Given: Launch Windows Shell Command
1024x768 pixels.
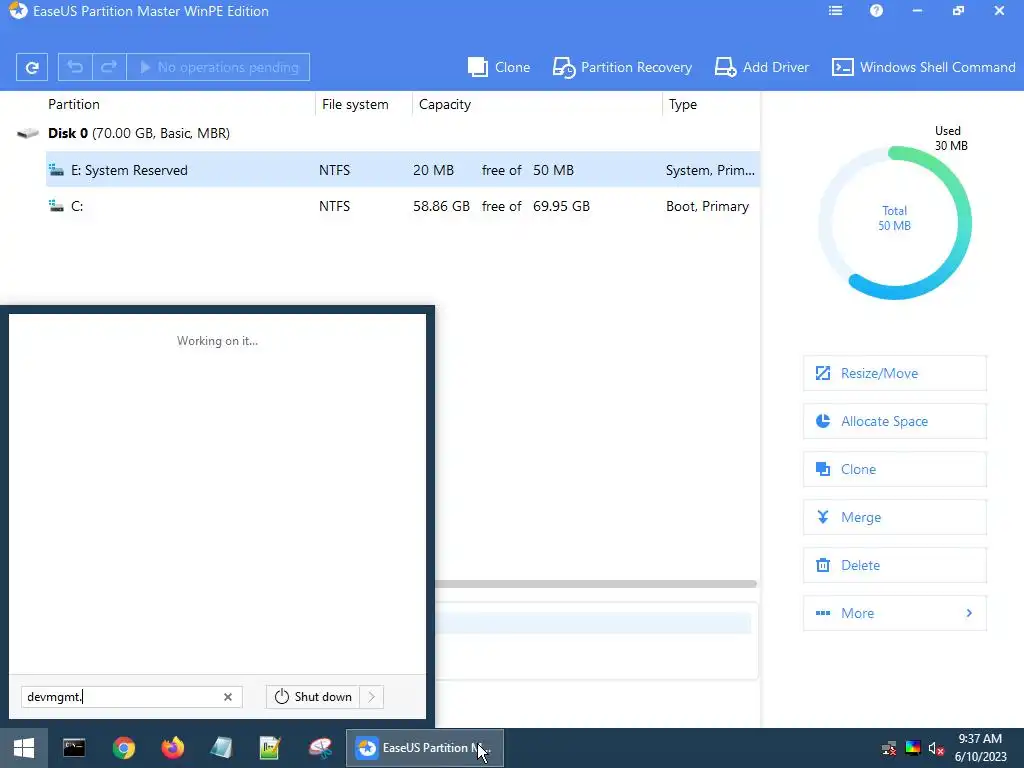Looking at the screenshot, I should 923,67.
